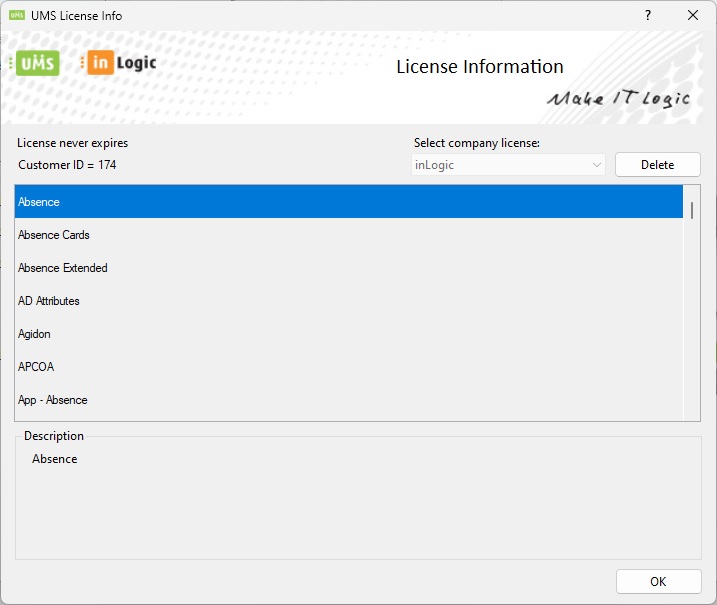
Task: Click the orange inLogic logo in the banner
Action: (122, 63)
